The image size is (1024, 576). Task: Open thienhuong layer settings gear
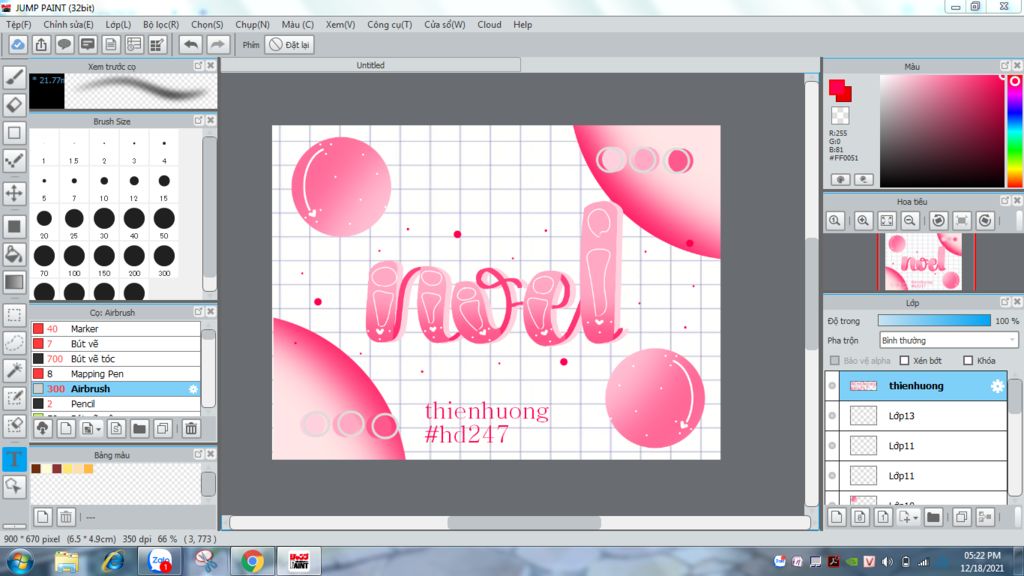pos(997,386)
